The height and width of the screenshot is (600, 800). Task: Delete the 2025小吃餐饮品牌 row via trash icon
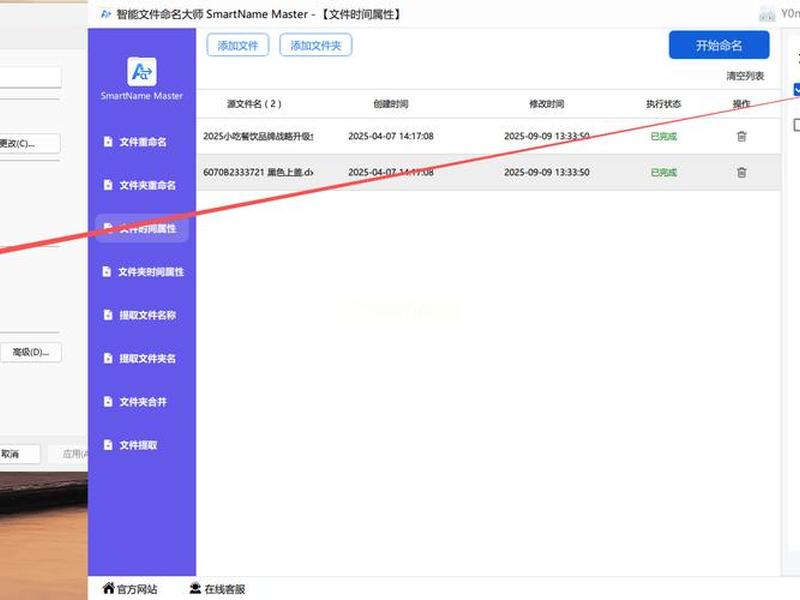[741, 136]
